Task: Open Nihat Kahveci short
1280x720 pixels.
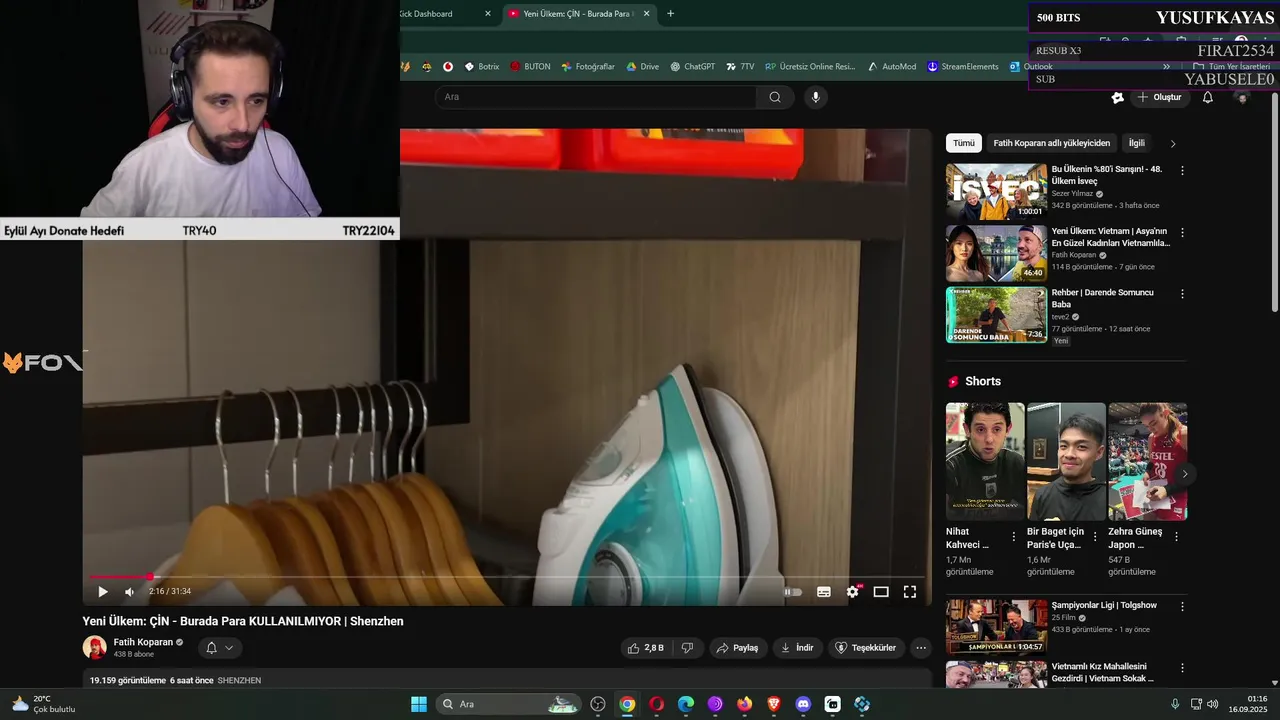Action: (x=985, y=462)
